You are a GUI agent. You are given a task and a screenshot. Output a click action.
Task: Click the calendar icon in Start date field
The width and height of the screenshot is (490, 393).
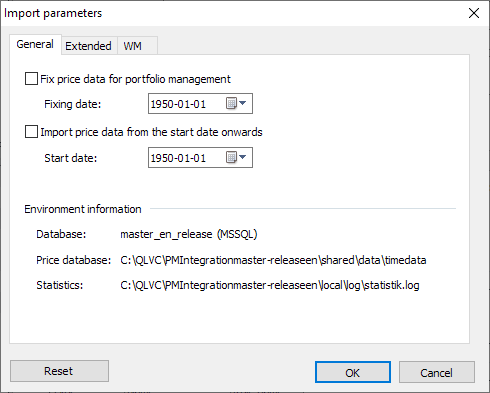pyautogui.click(x=231, y=157)
